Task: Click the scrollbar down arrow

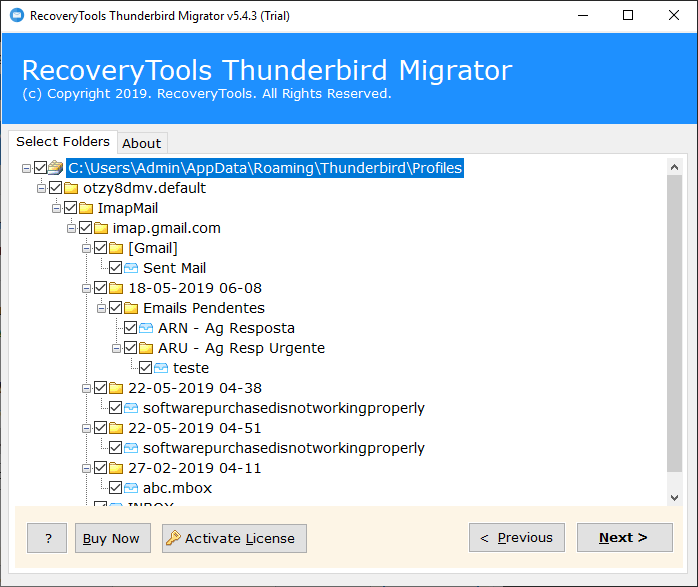Action: click(674, 498)
